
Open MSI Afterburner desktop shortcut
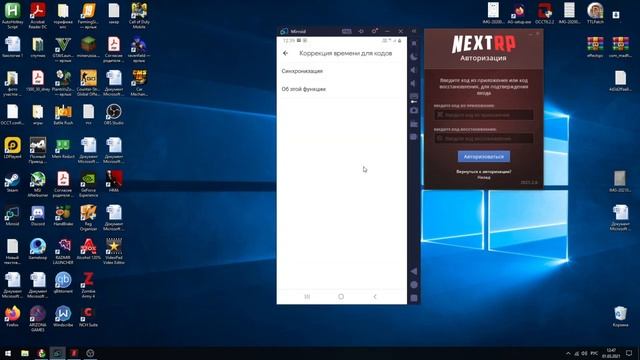[38, 184]
